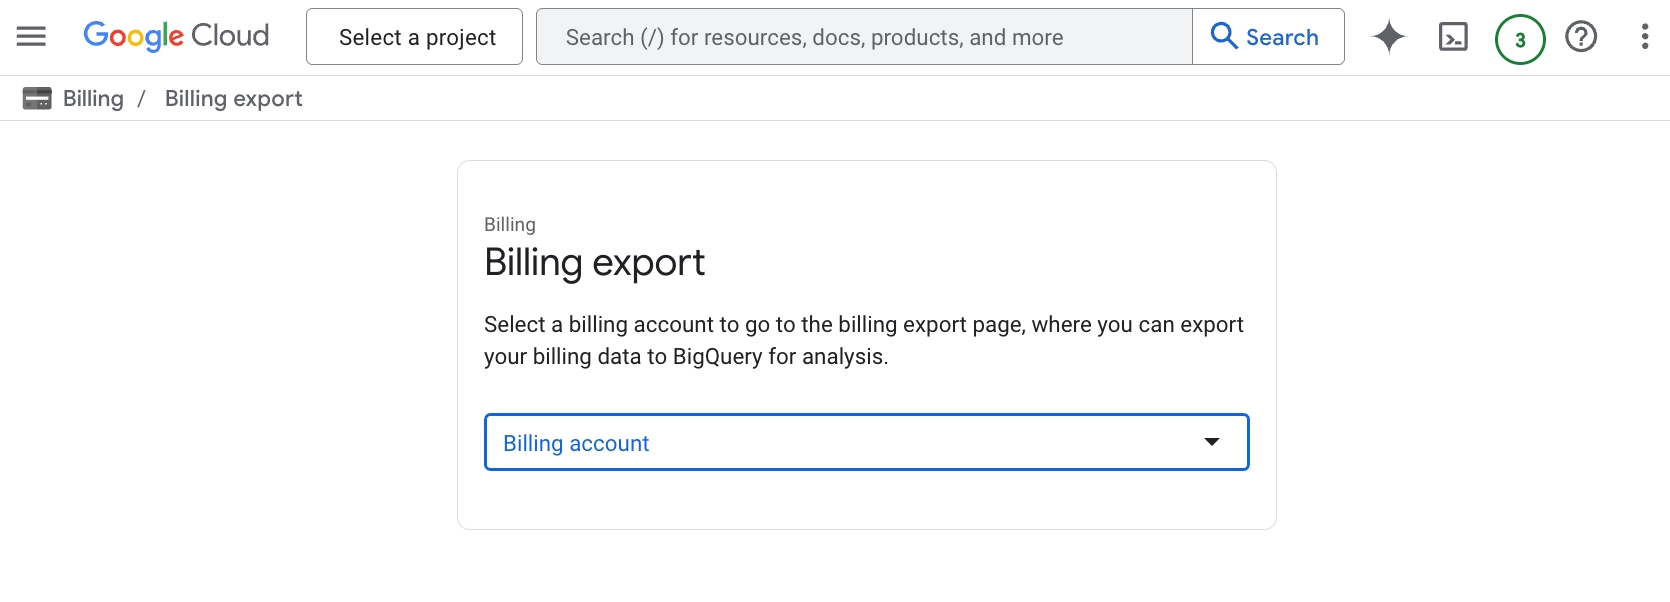This screenshot has width=1670, height=602.
Task: Focus the resources and docs search field
Action: [864, 37]
